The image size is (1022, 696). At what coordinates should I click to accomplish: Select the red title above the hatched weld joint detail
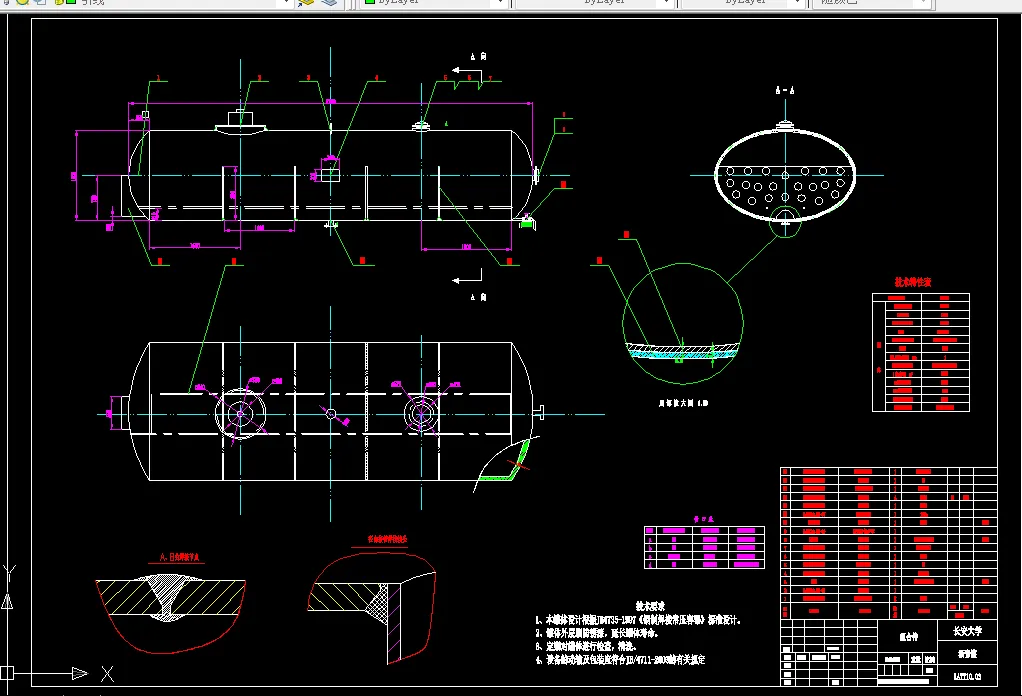point(179,557)
